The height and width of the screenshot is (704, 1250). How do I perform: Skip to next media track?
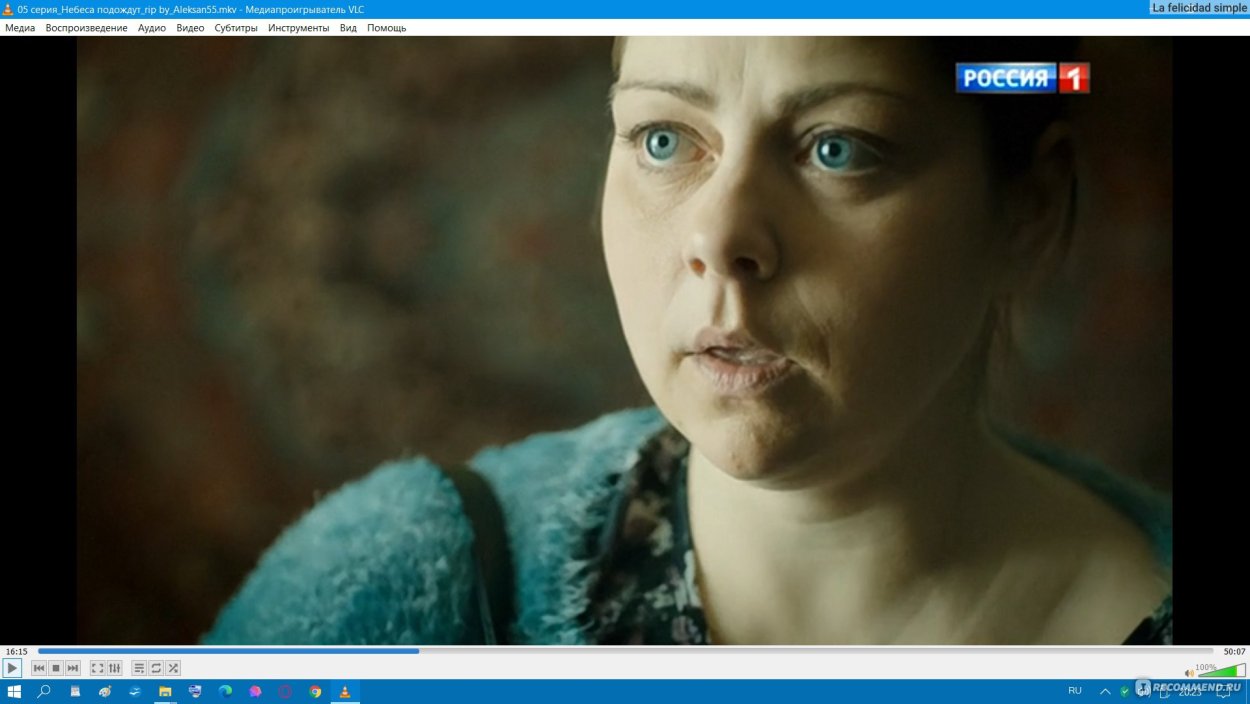pyautogui.click(x=73, y=668)
